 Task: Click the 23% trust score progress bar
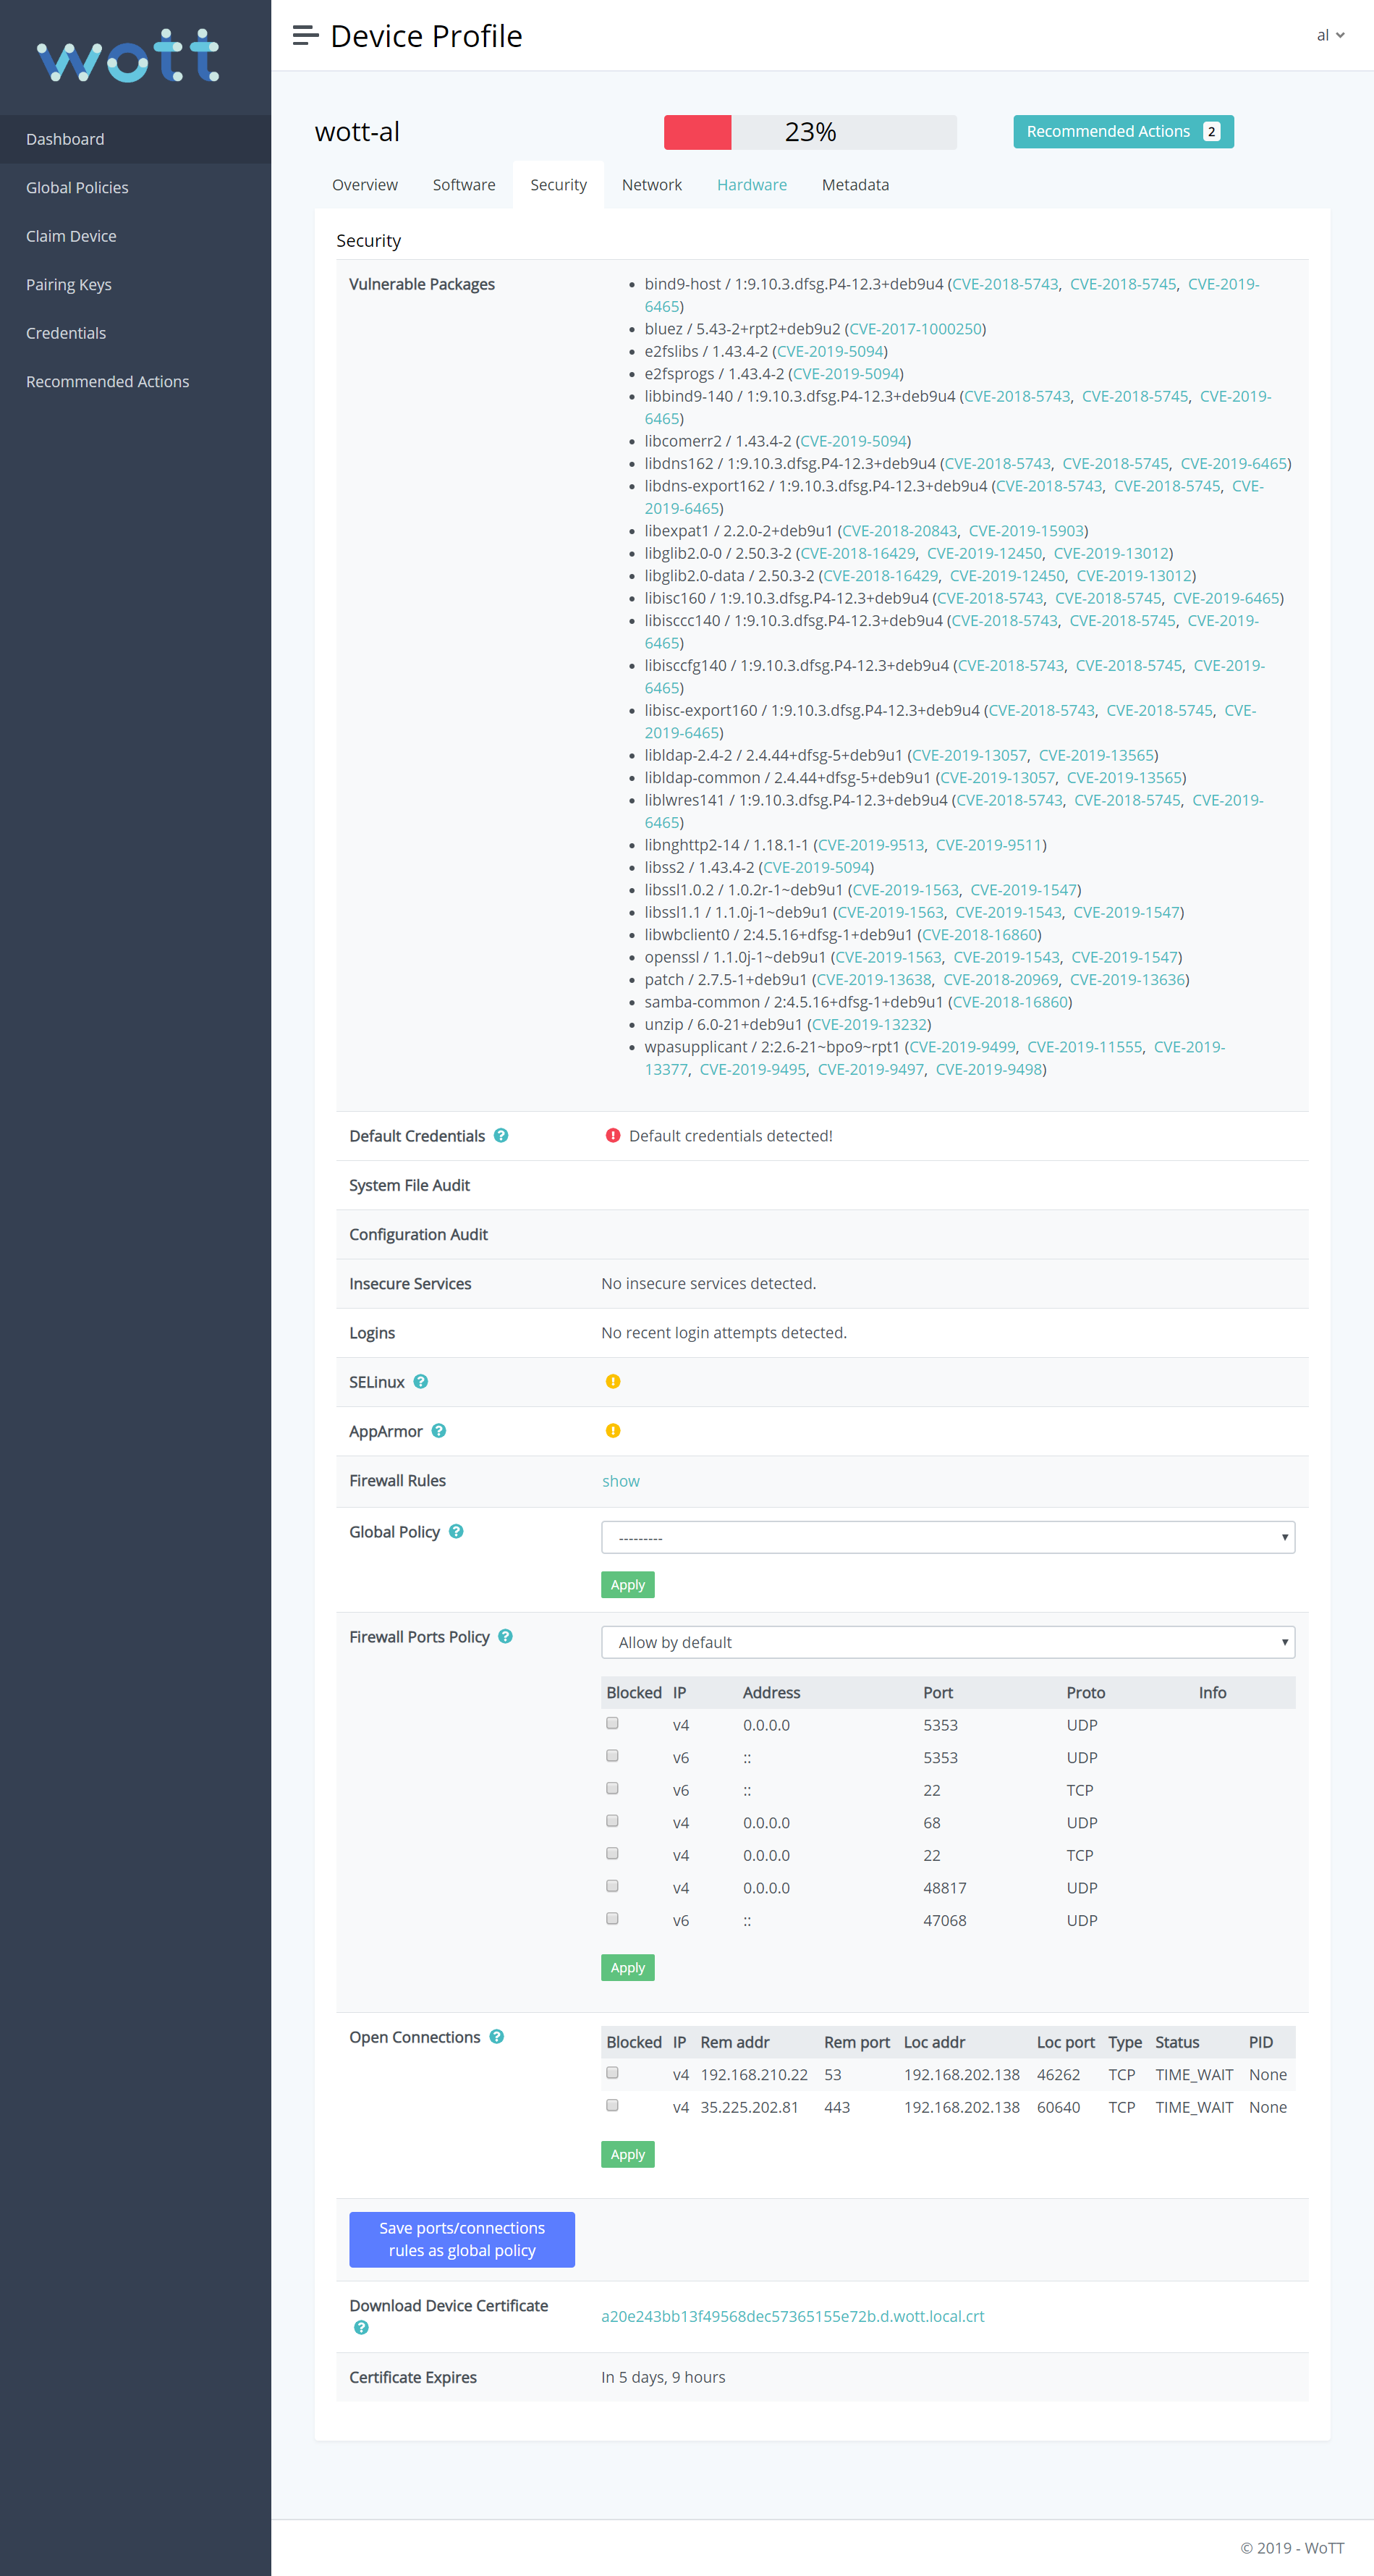pyautogui.click(x=809, y=132)
